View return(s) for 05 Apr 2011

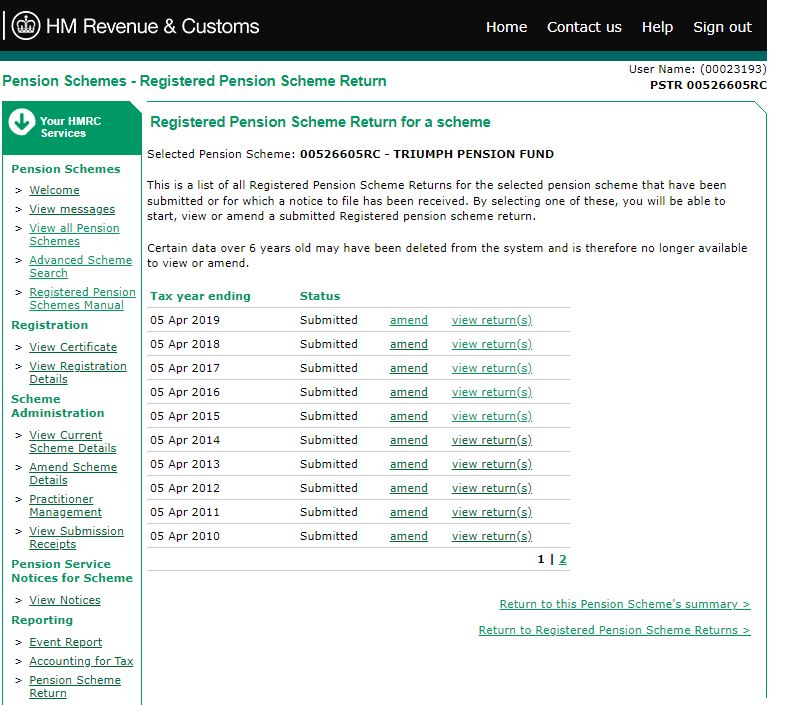coord(492,512)
